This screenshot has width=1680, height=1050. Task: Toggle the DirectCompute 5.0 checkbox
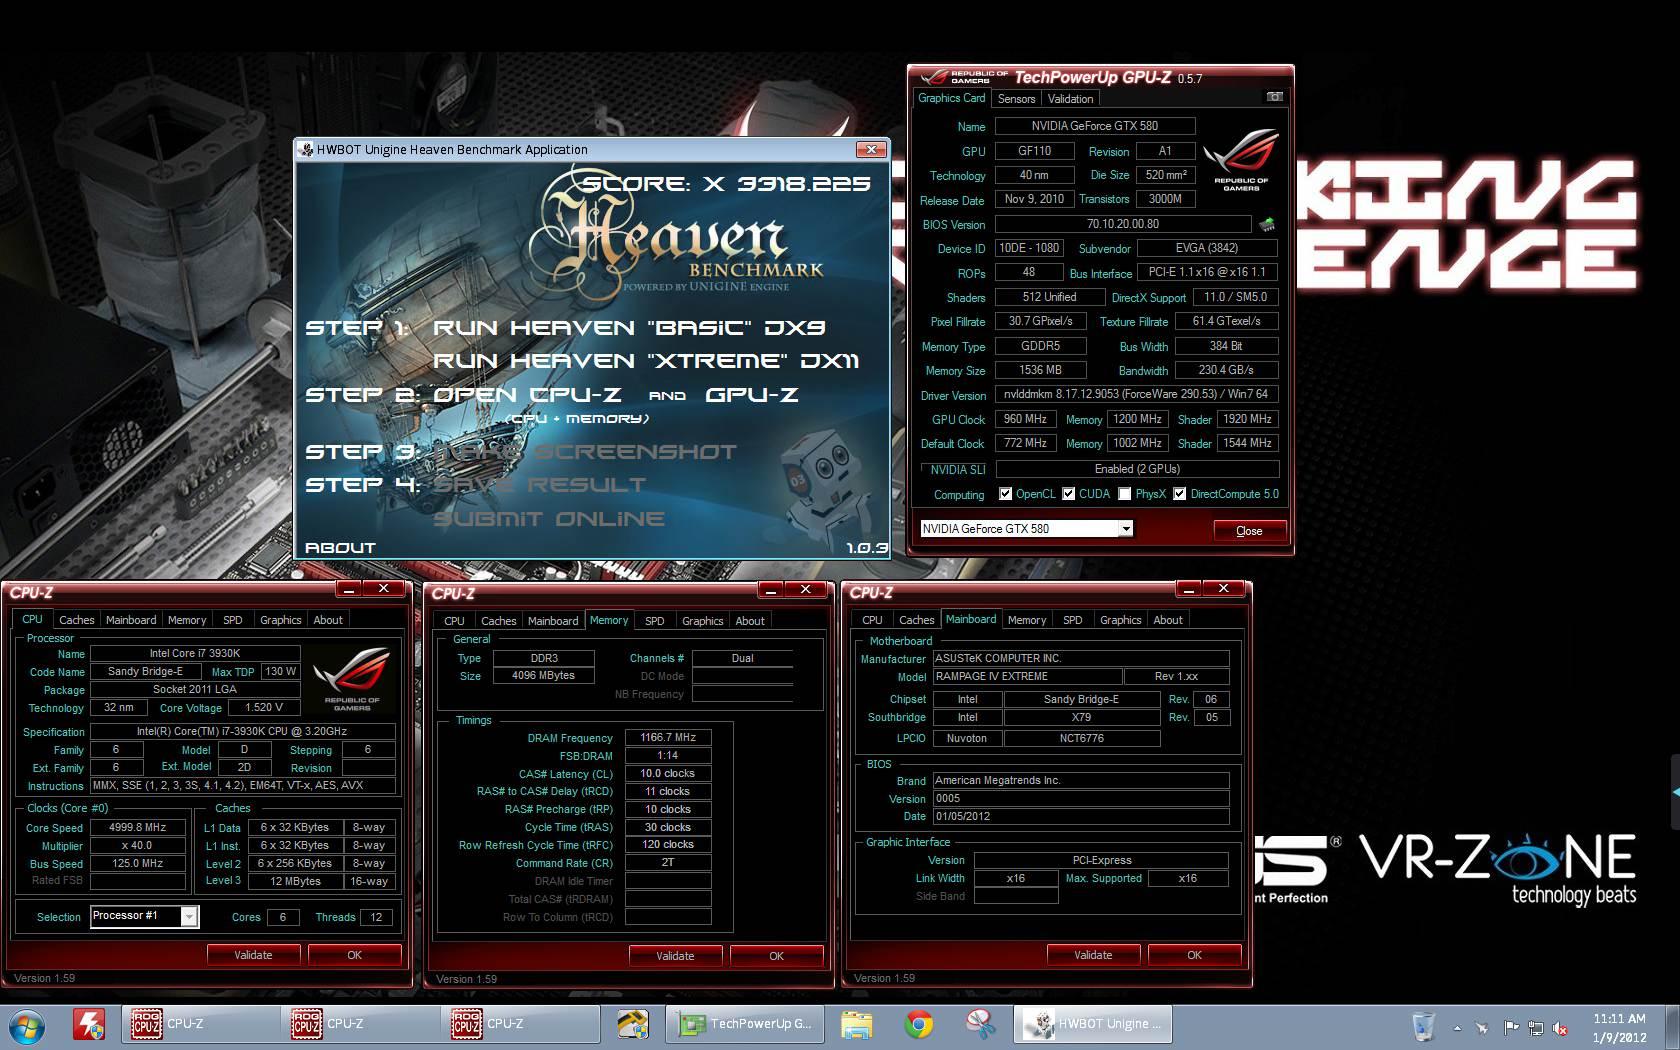(x=1179, y=494)
